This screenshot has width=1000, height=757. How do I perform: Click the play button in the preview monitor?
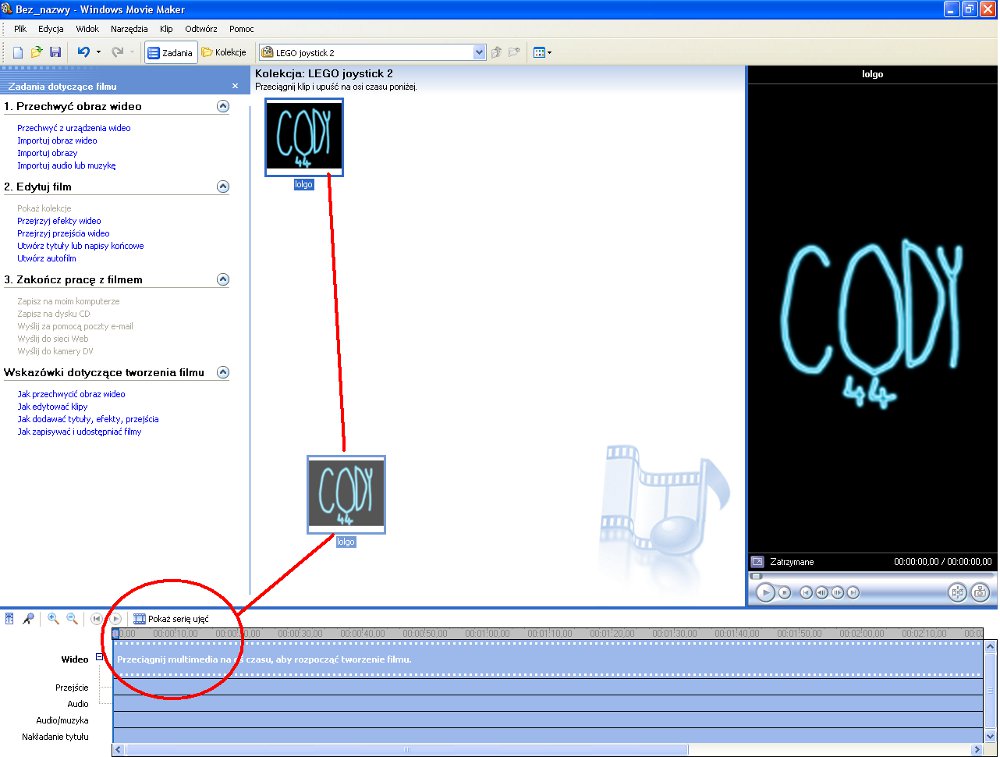[765, 592]
